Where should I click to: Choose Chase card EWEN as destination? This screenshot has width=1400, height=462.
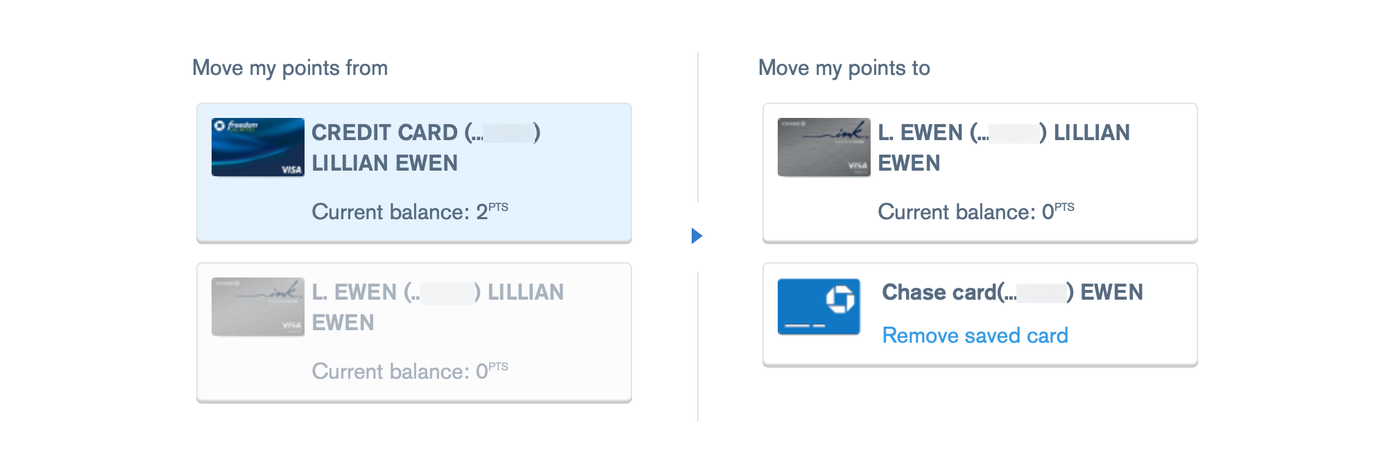980,314
